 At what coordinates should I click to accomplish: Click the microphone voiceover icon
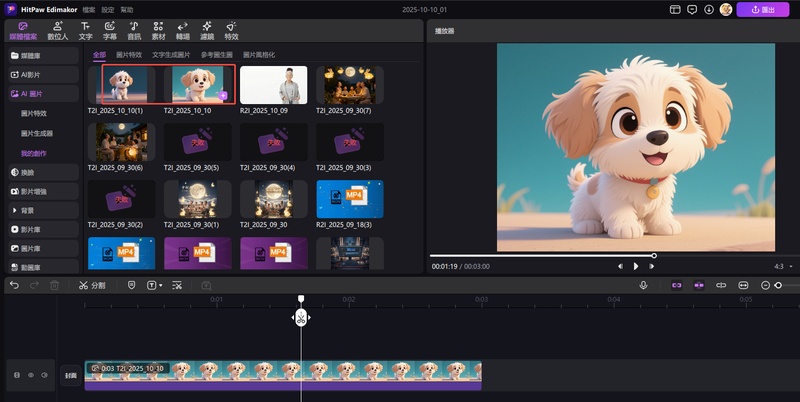643,285
